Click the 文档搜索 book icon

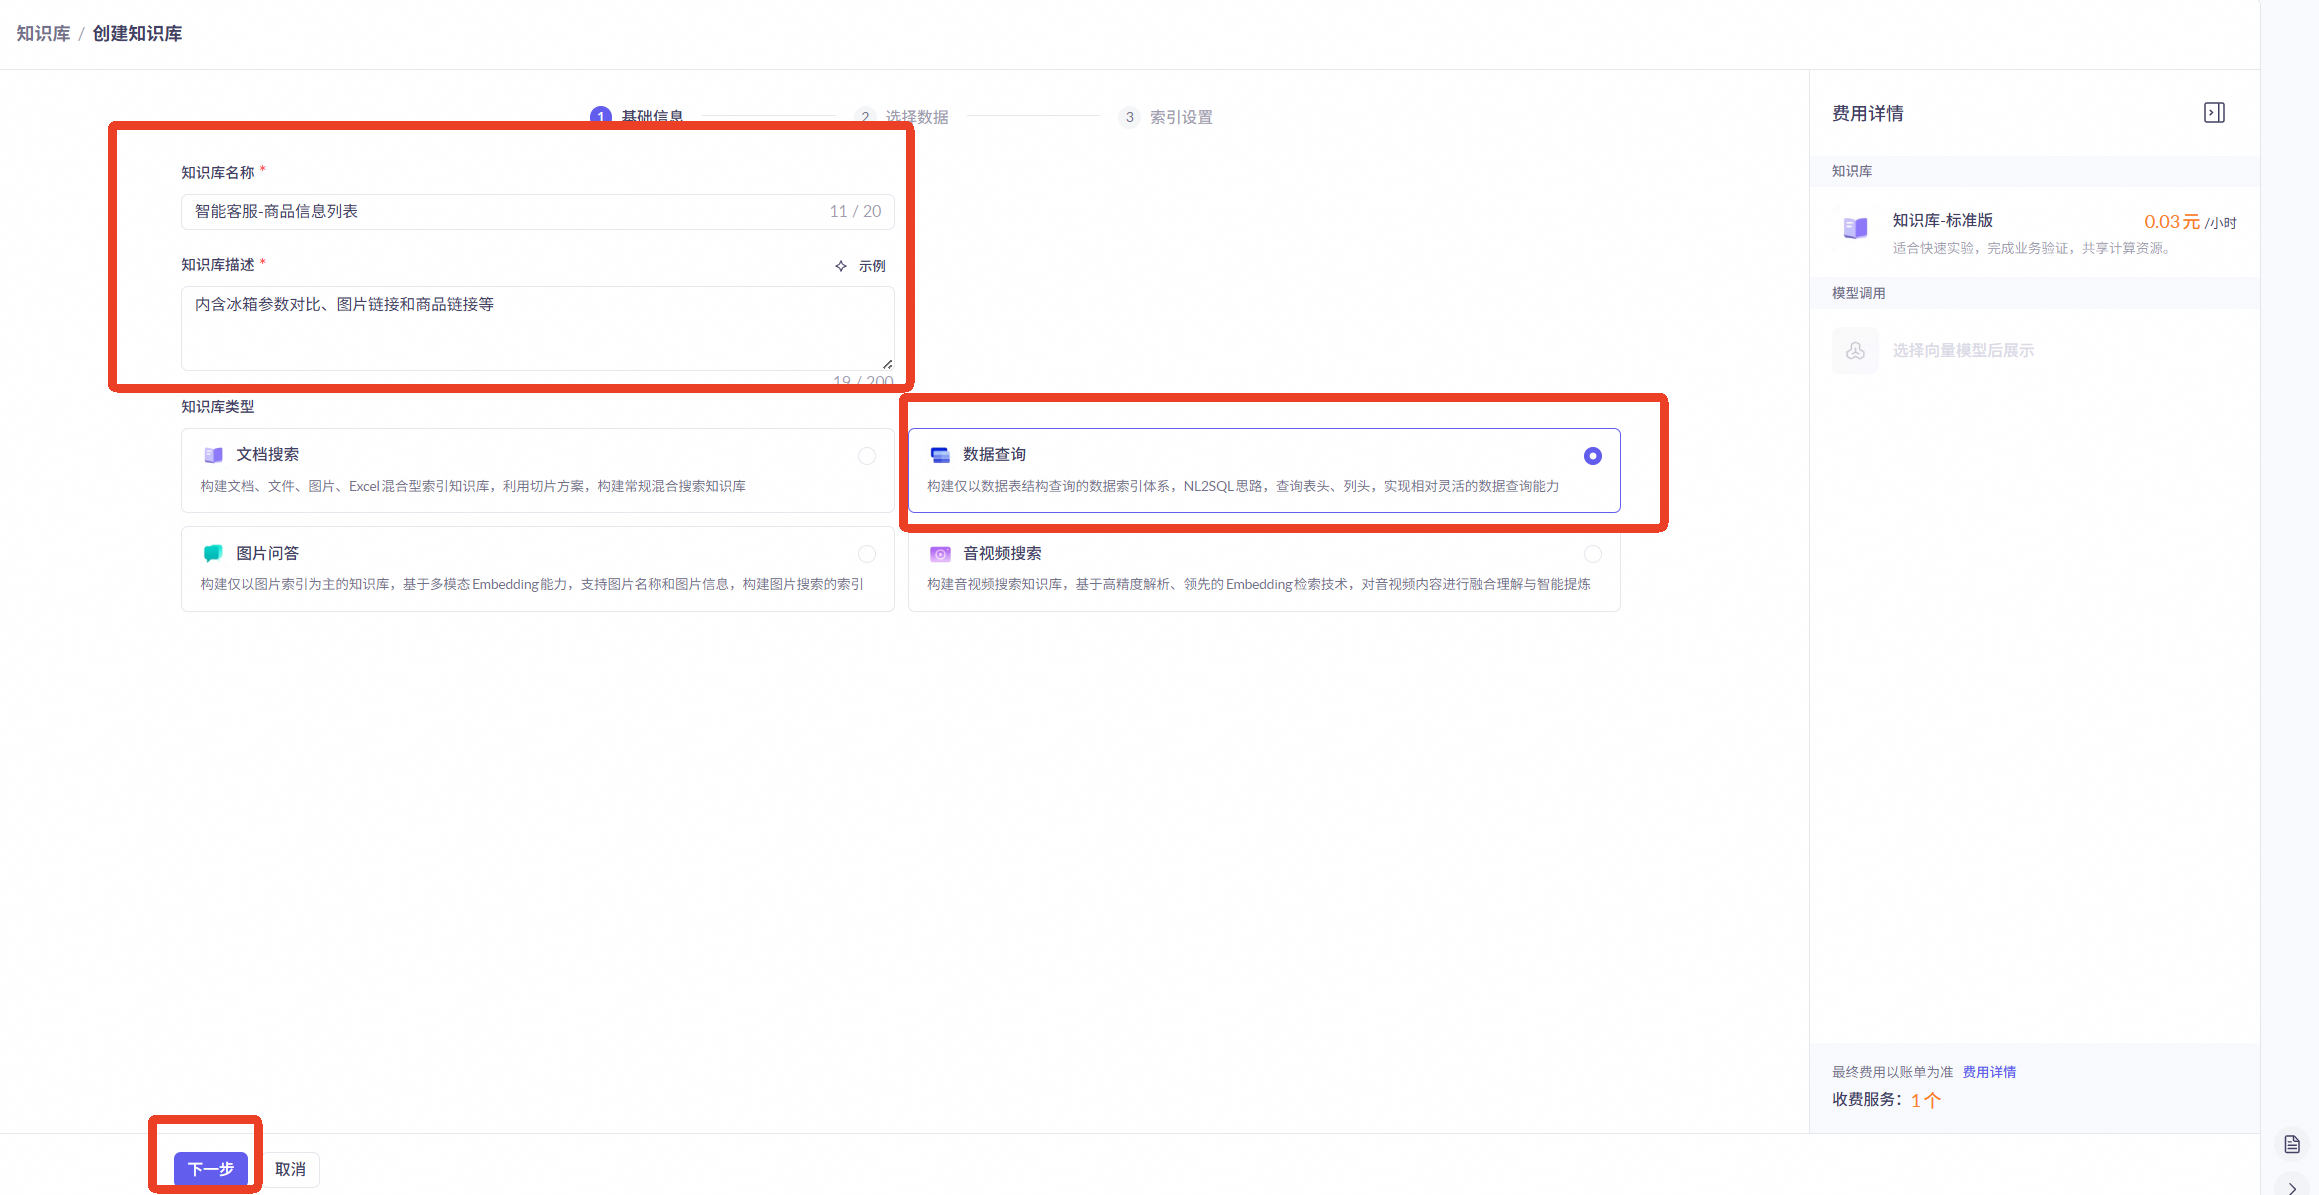[213, 455]
